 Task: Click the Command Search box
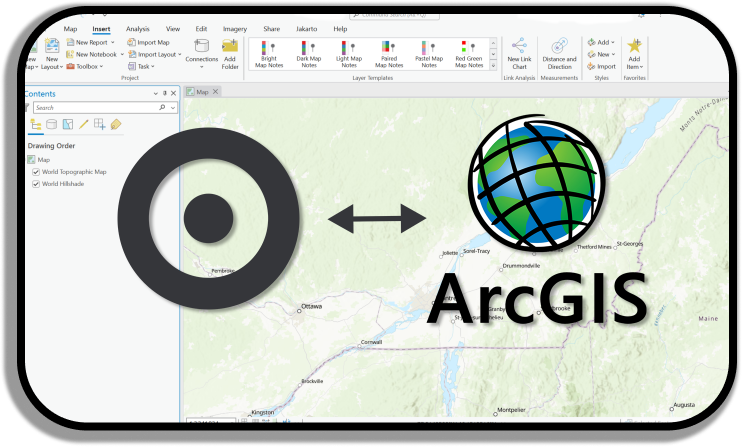tap(394, 15)
